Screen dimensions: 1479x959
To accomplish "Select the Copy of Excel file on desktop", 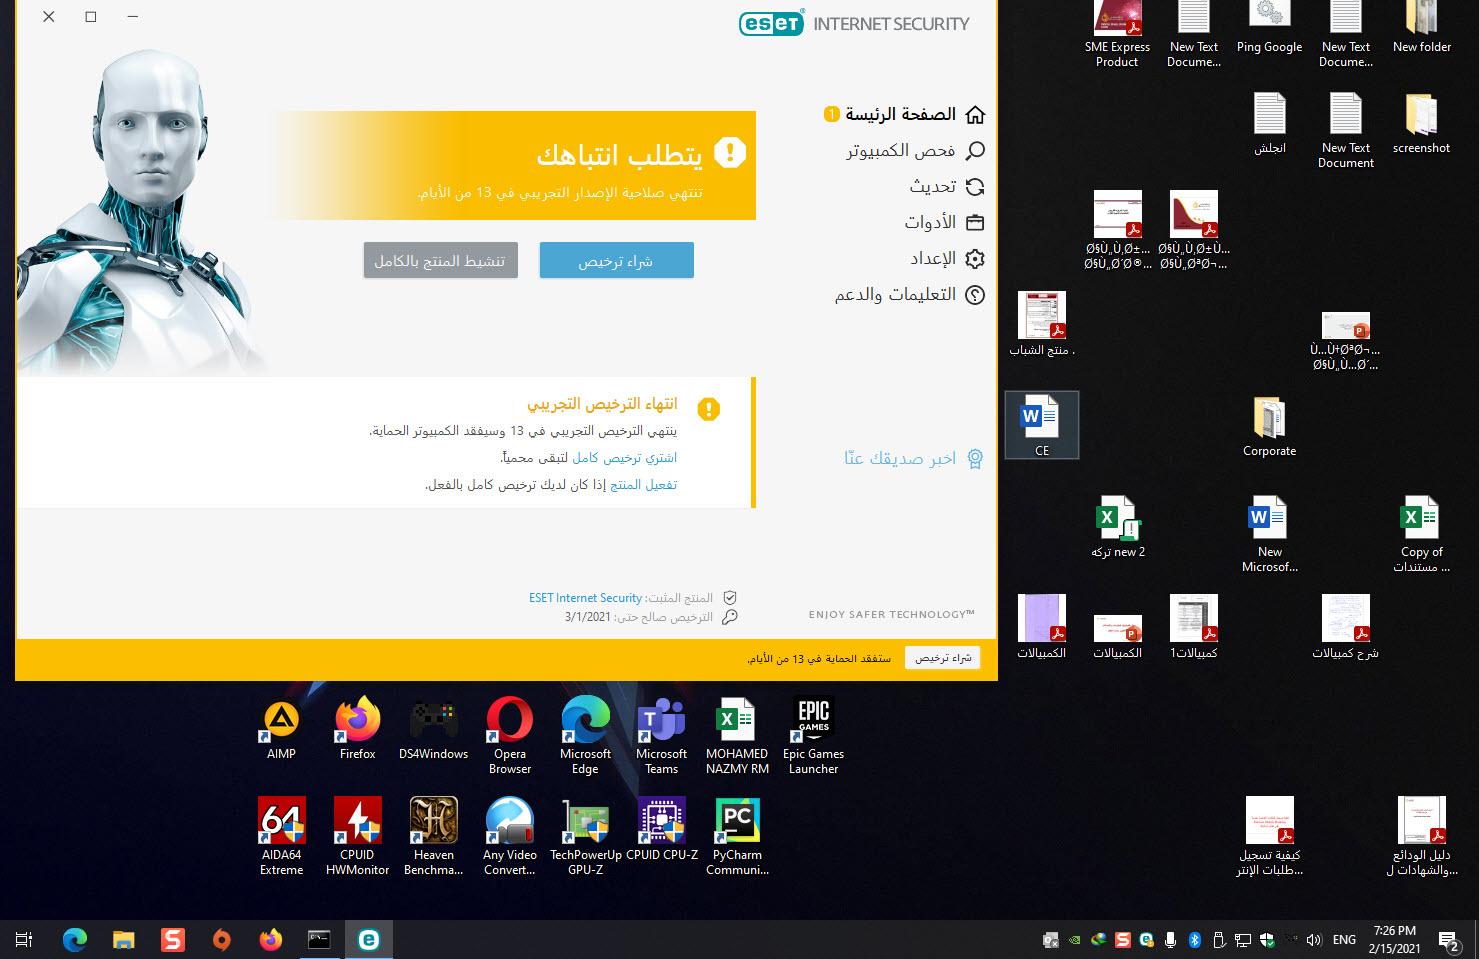I will (1421, 534).
